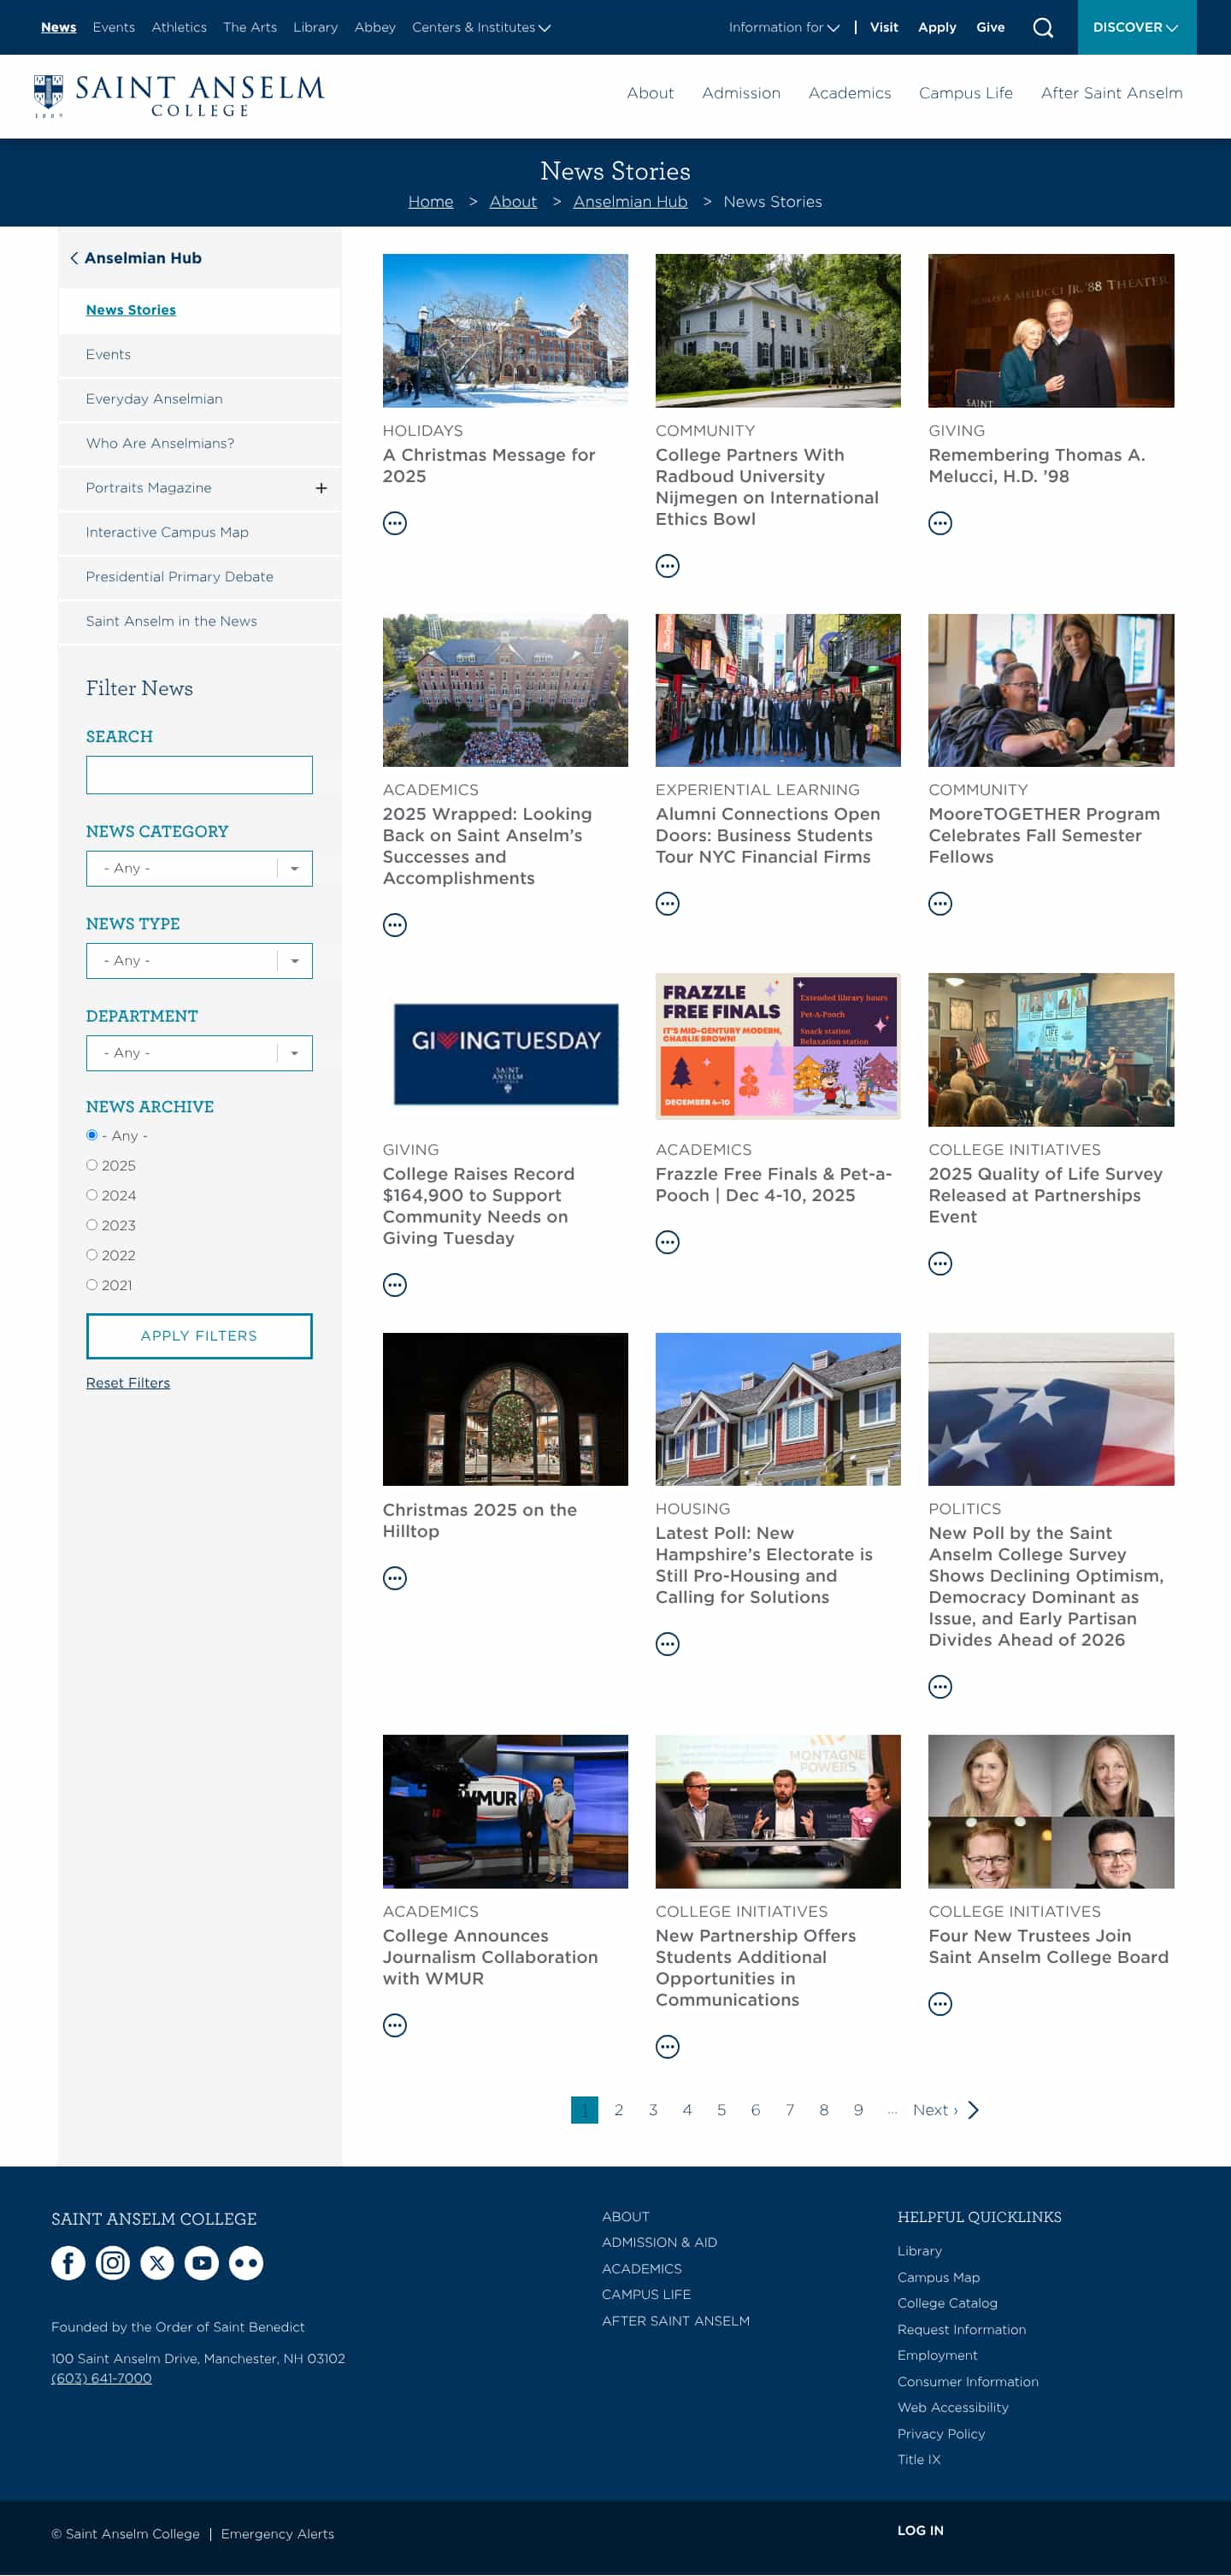Open Flickr social icon in footer
This screenshot has width=1231, height=2576.
click(x=246, y=2262)
